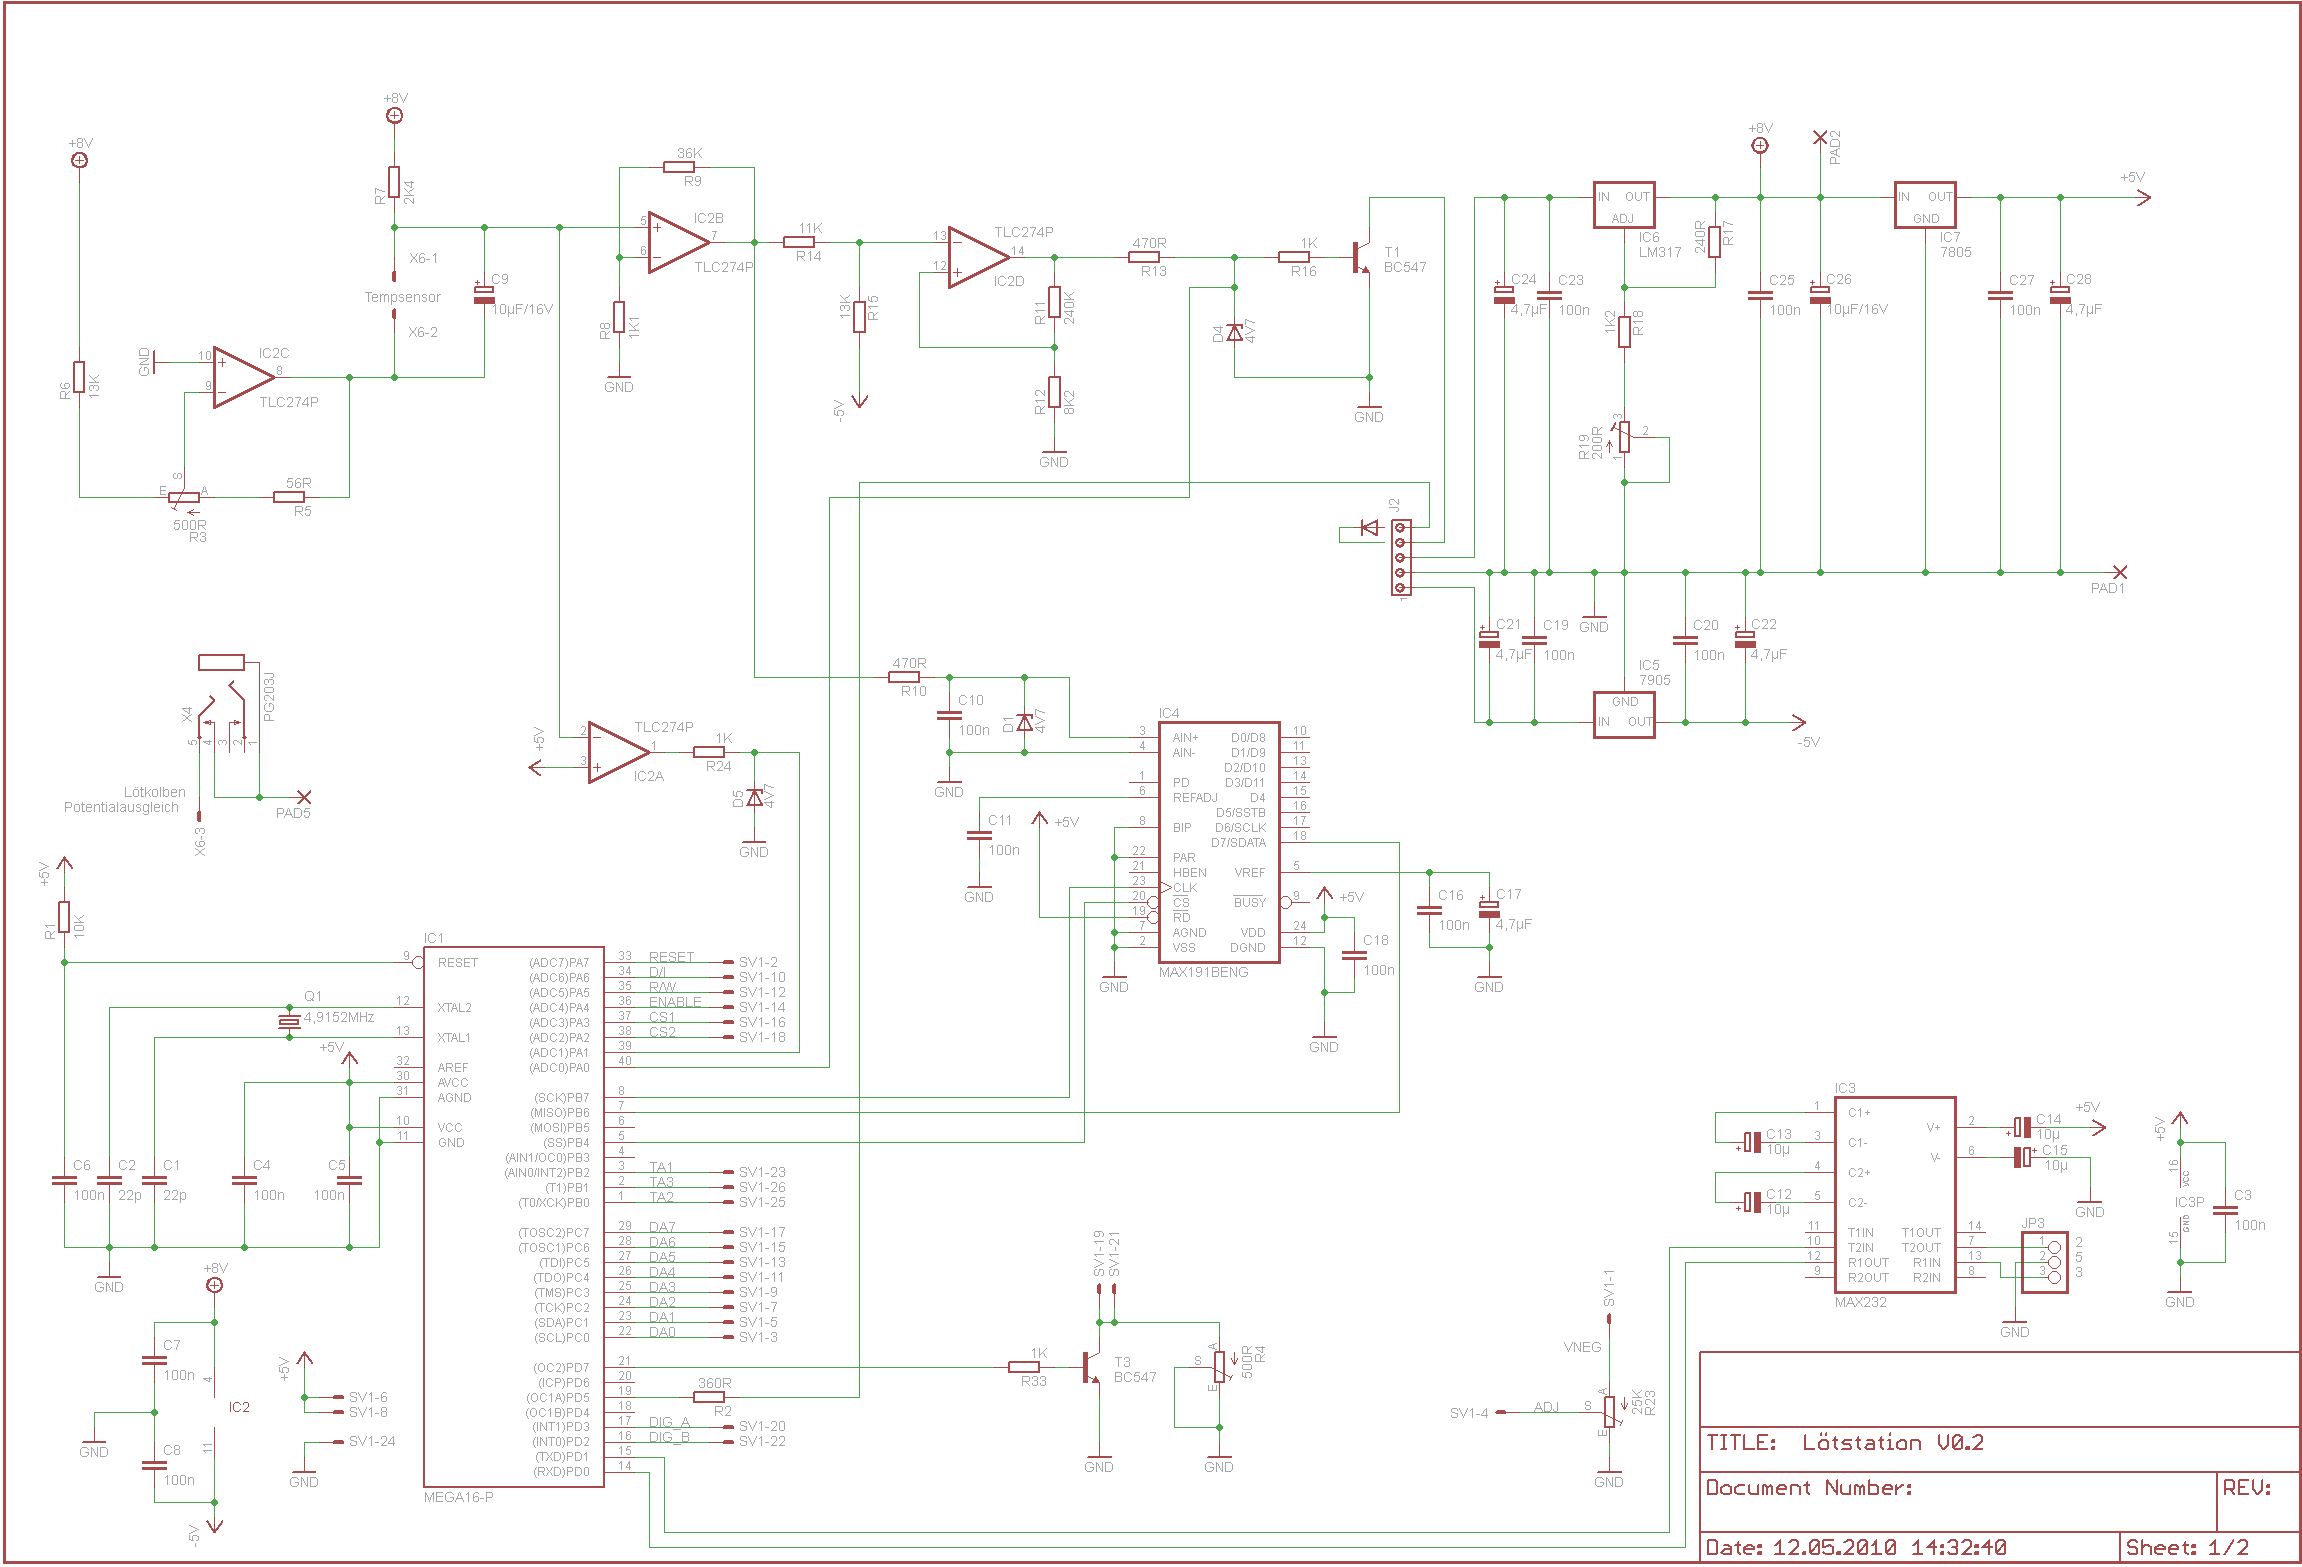Click the 4,9152MHz crystal value
The height and width of the screenshot is (1567, 2302).
(x=339, y=1017)
